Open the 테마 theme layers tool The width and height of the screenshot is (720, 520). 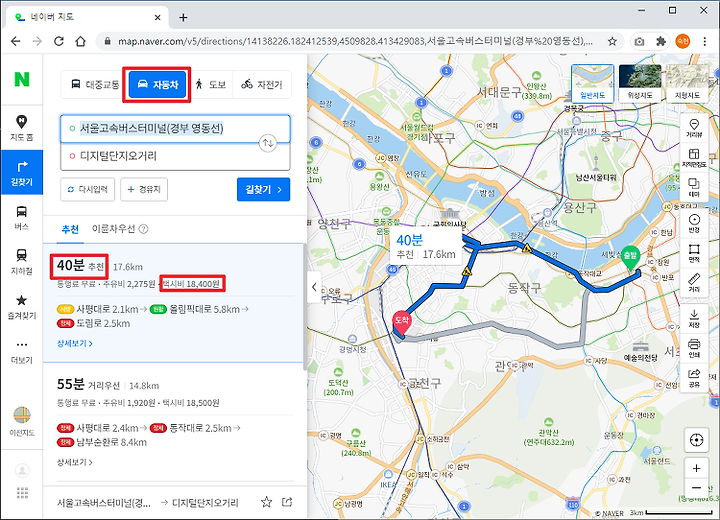click(694, 187)
